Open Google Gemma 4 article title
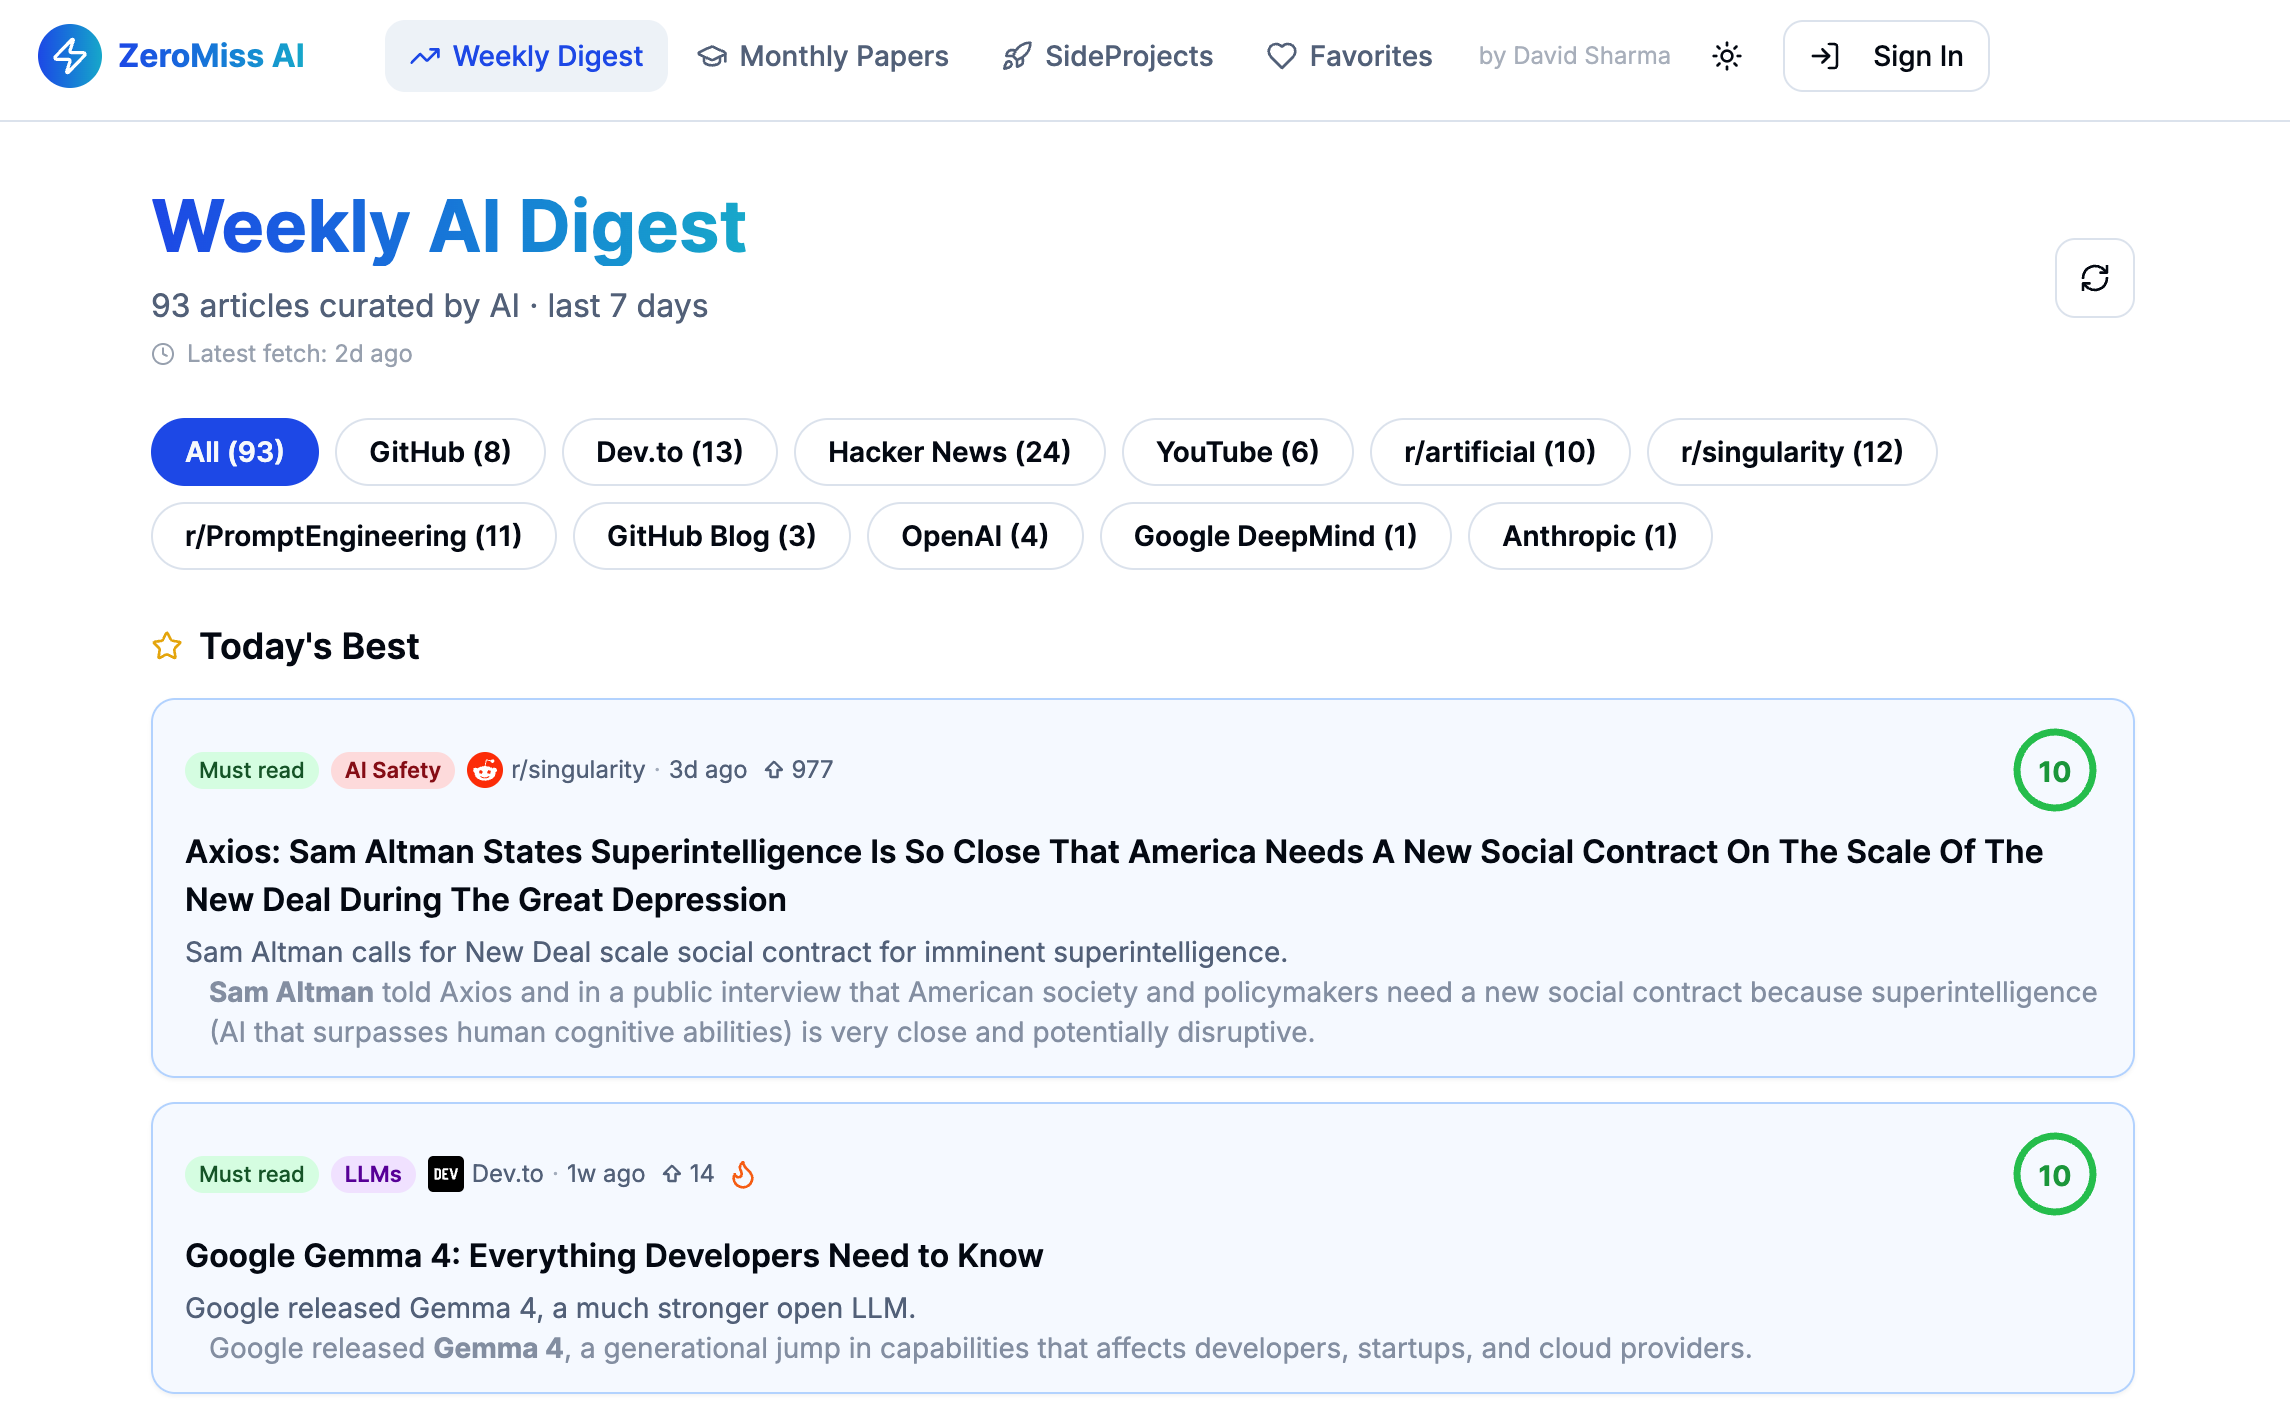Screen dimensions: 2290x1414 tap(614, 1255)
